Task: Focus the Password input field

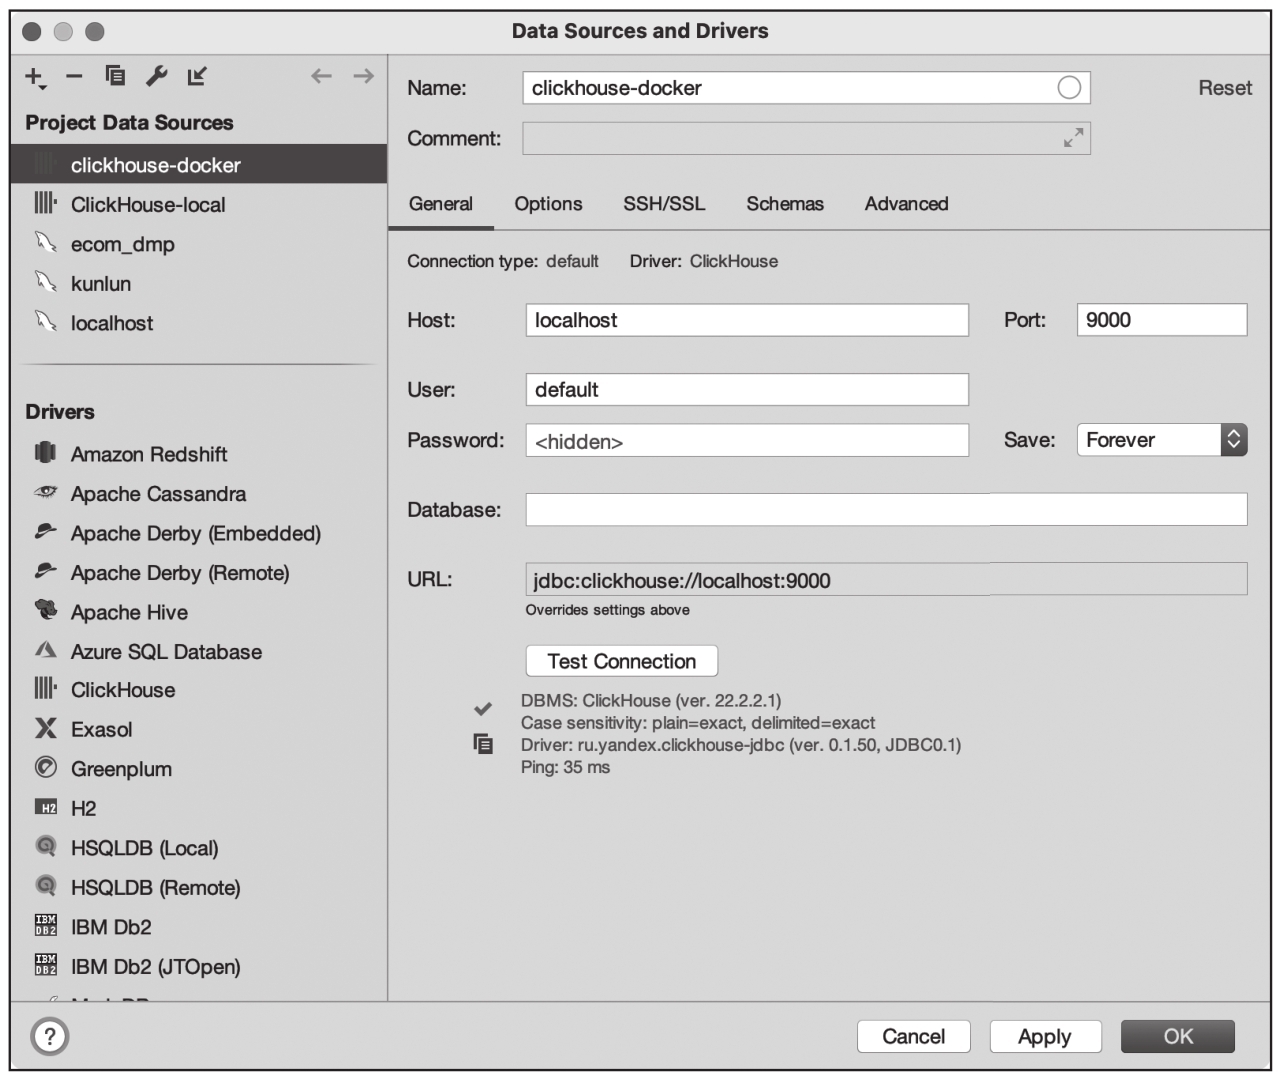Action: click(747, 440)
